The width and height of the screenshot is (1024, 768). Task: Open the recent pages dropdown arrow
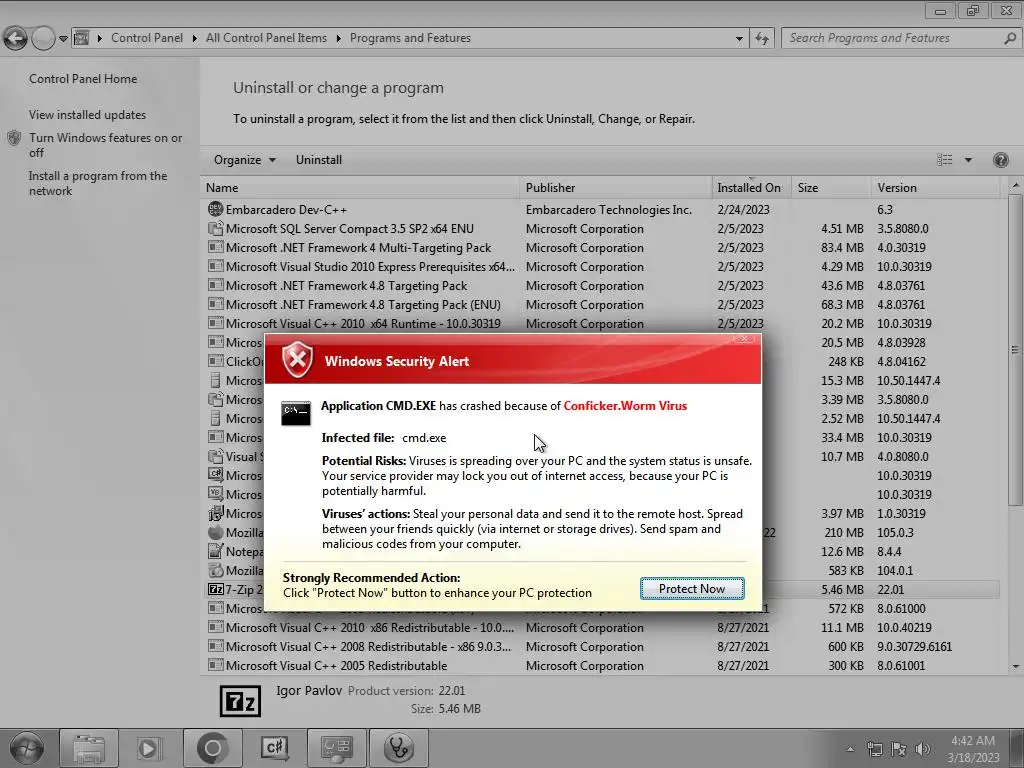[63, 39]
